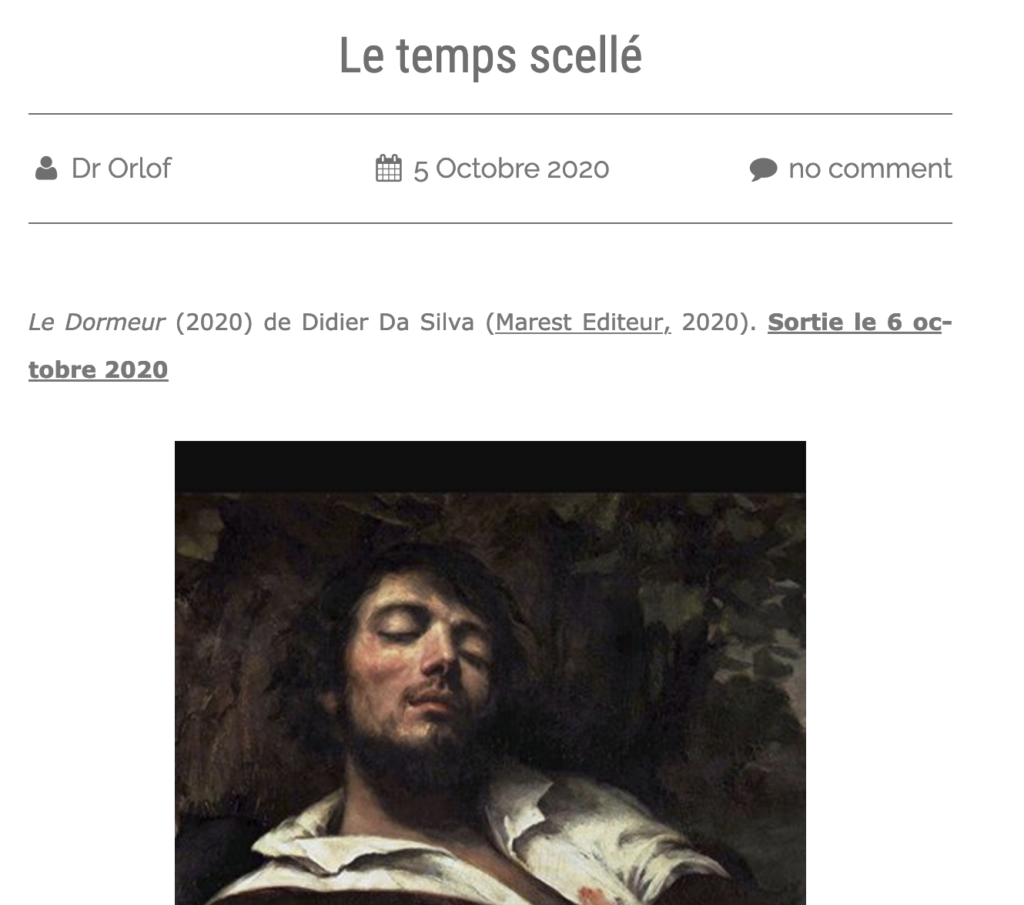This screenshot has width=1024, height=905.
Task: Follow the Marest Editeur link
Action: coord(583,323)
